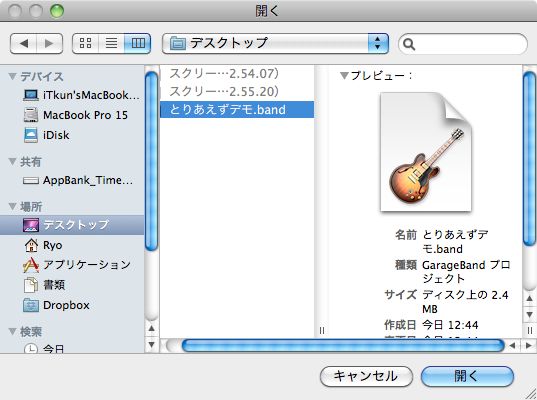Click the horizontal scroll right arrow
Image resolution: width=537 pixels, height=400 pixels.
[528, 346]
